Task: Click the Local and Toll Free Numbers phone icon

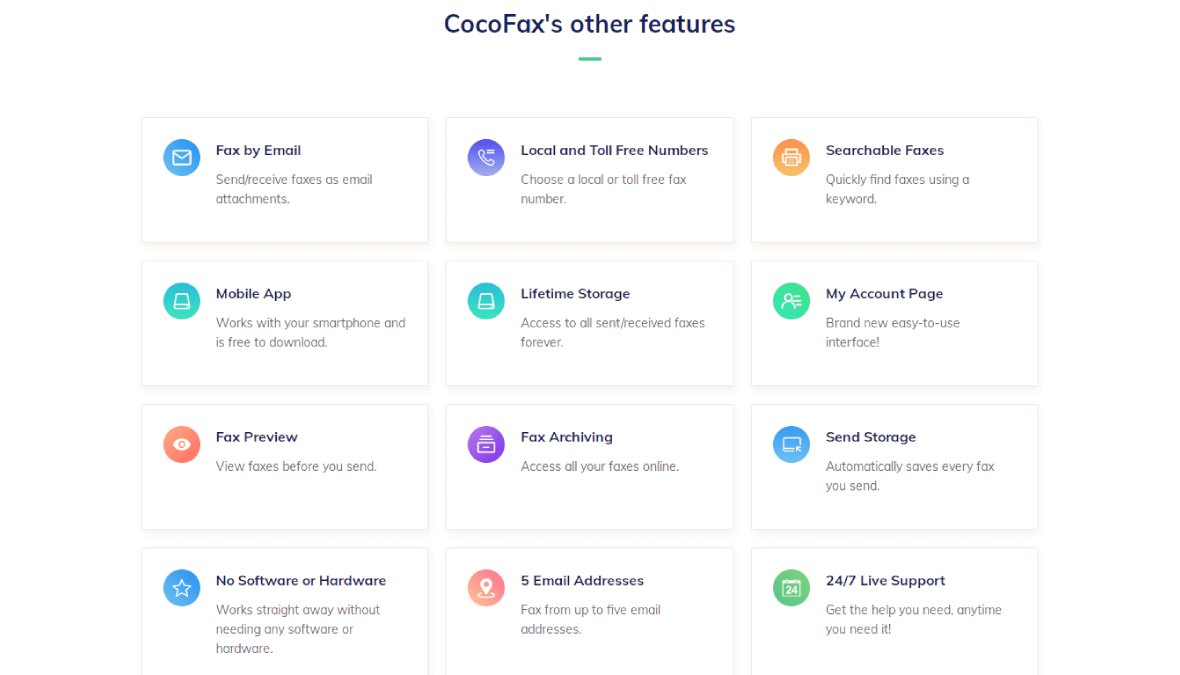Action: click(486, 157)
